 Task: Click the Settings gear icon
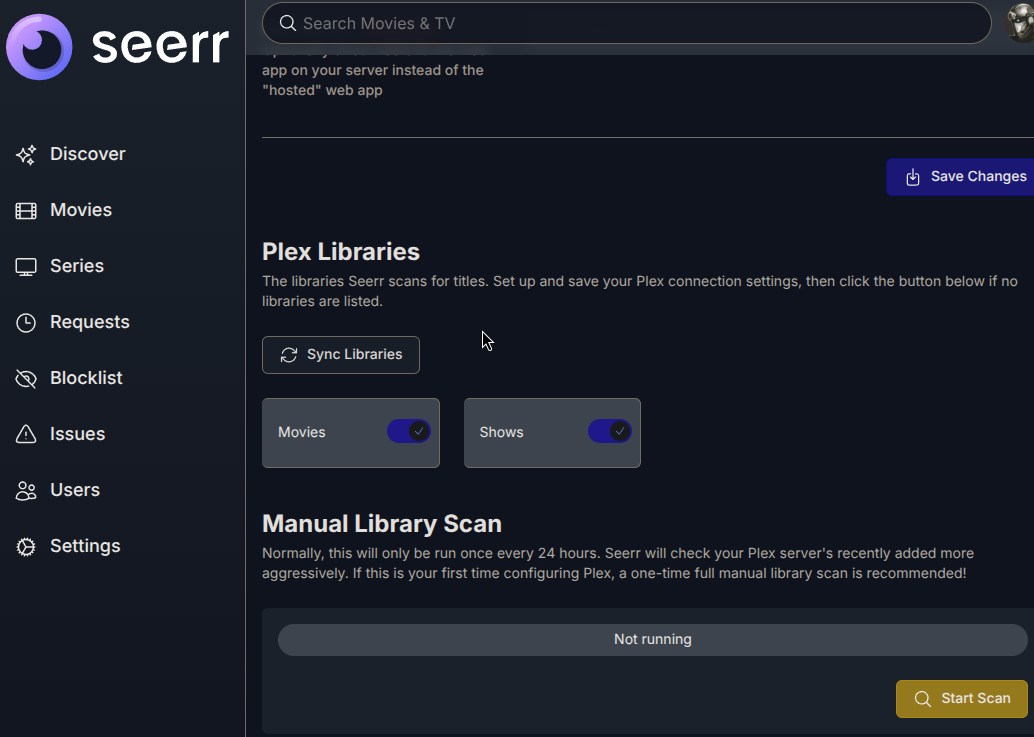pos(26,547)
